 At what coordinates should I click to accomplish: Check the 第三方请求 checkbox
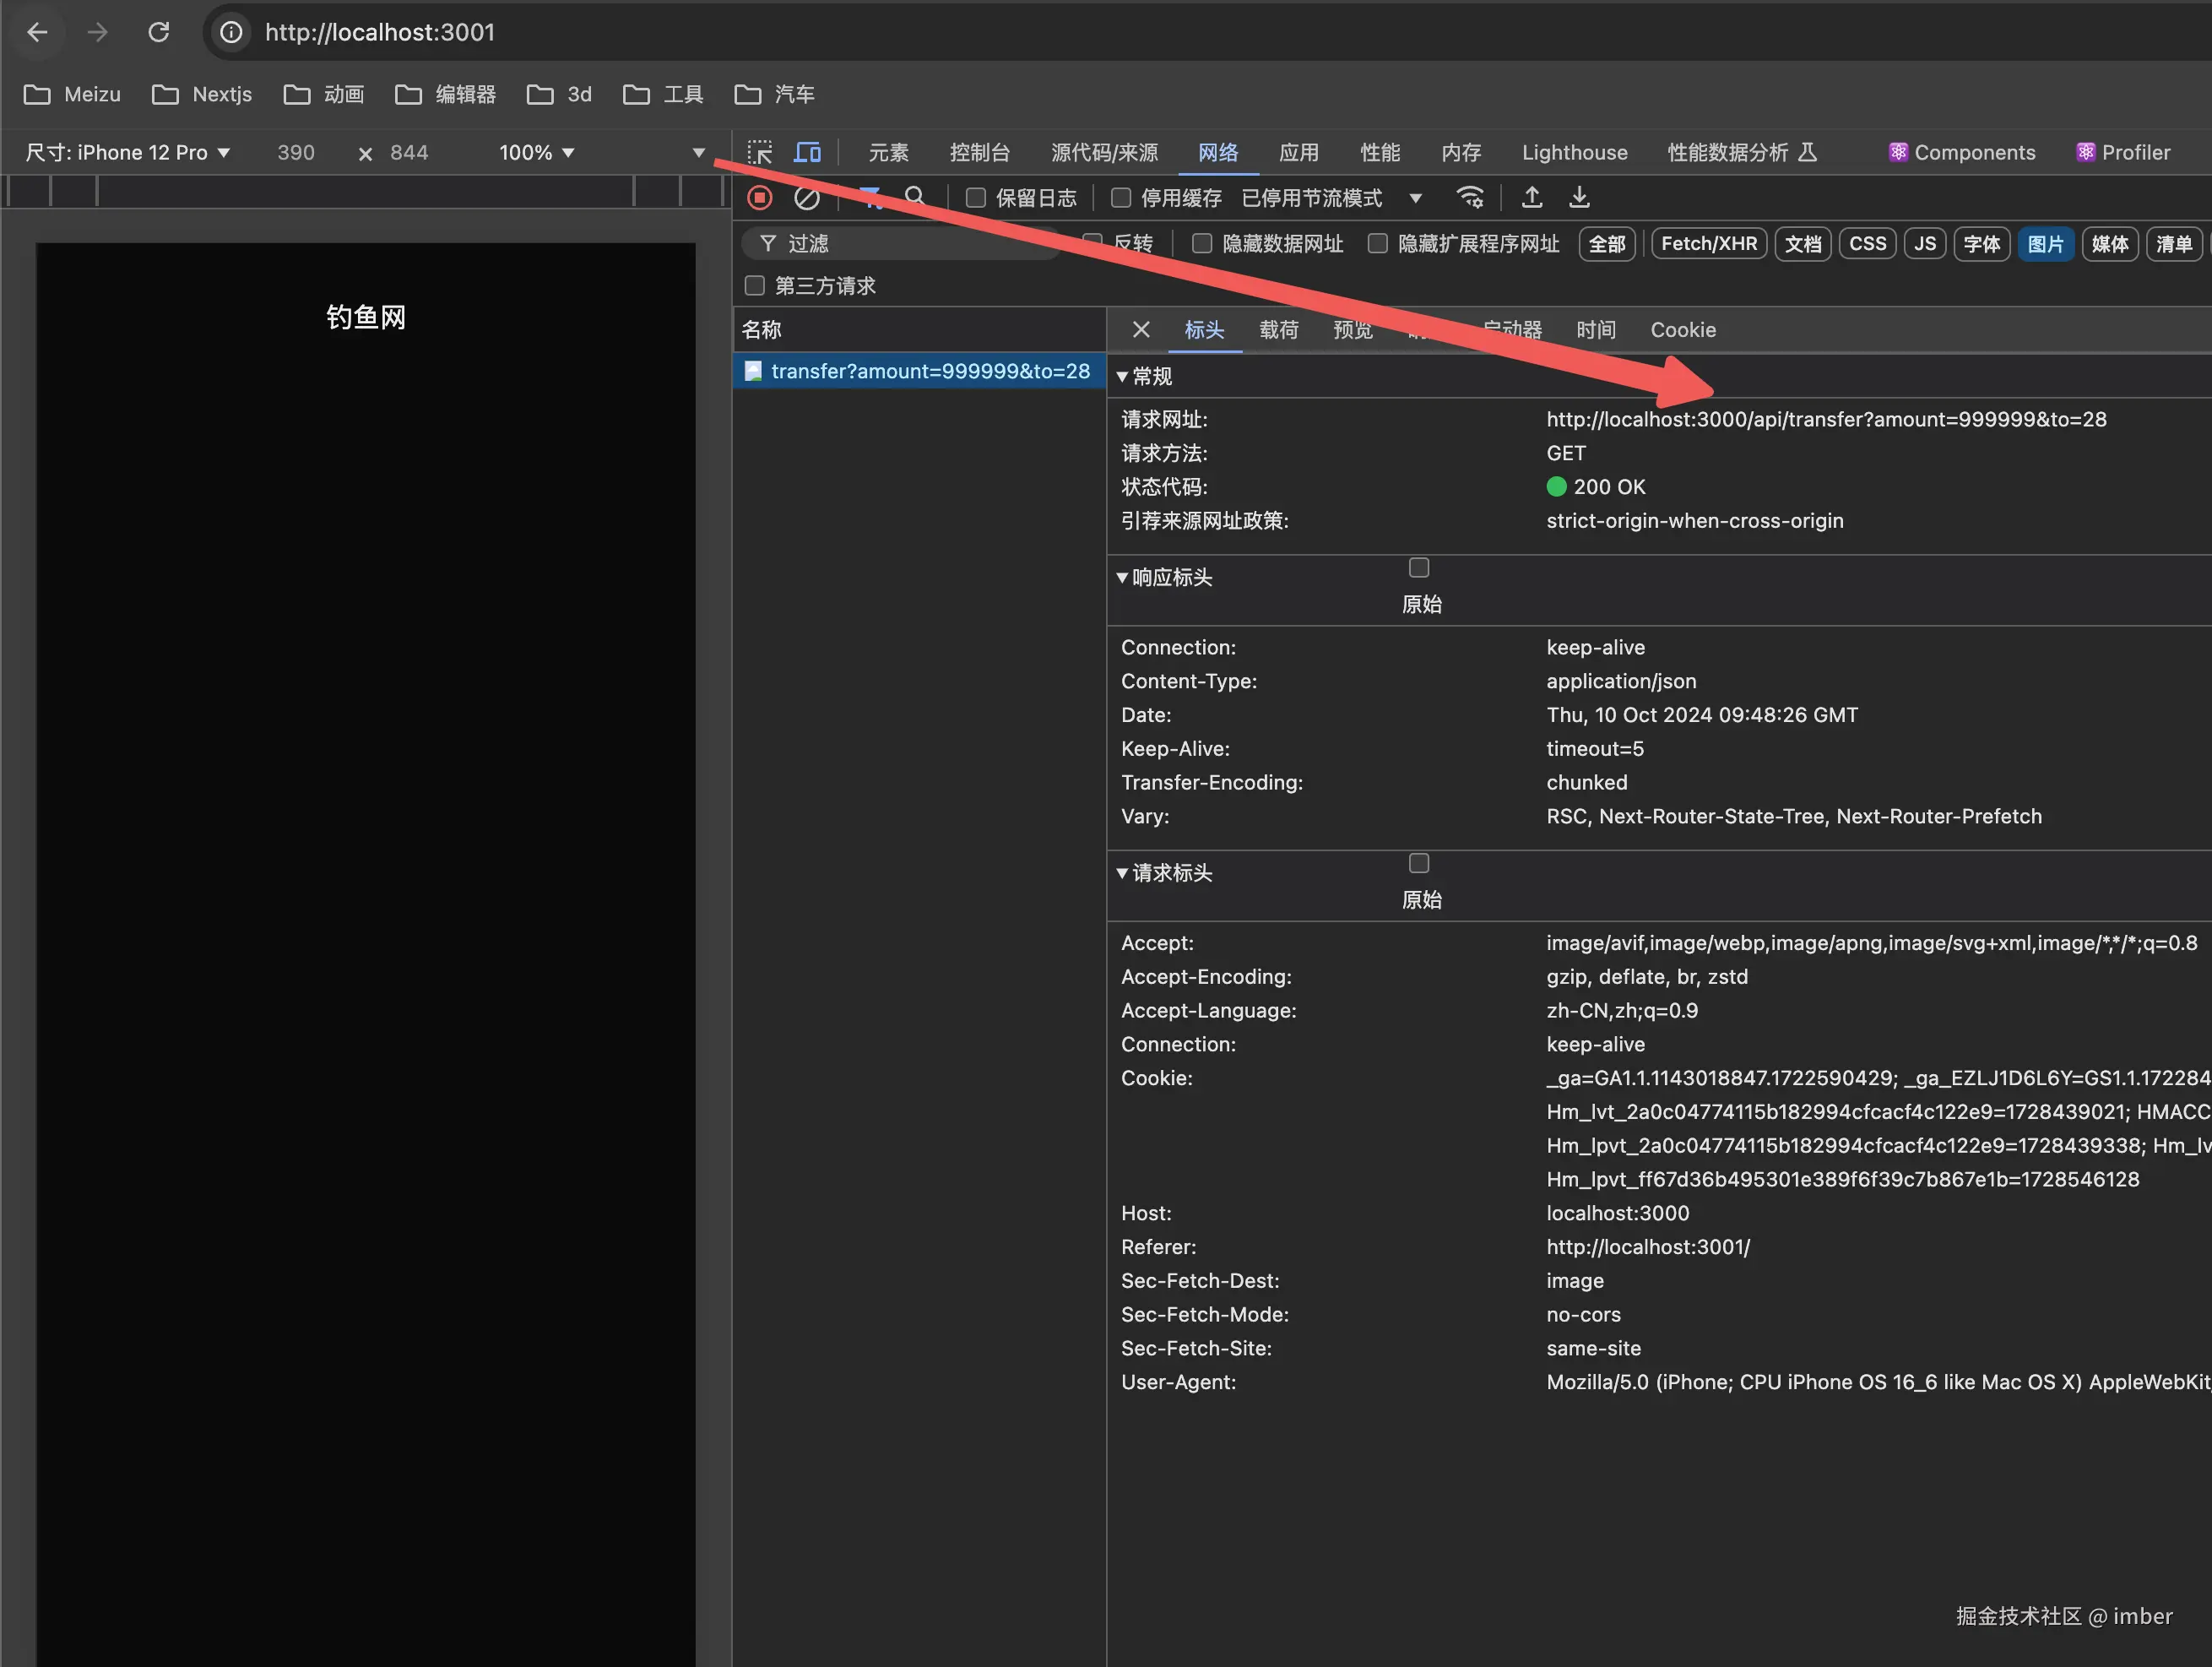coord(755,286)
